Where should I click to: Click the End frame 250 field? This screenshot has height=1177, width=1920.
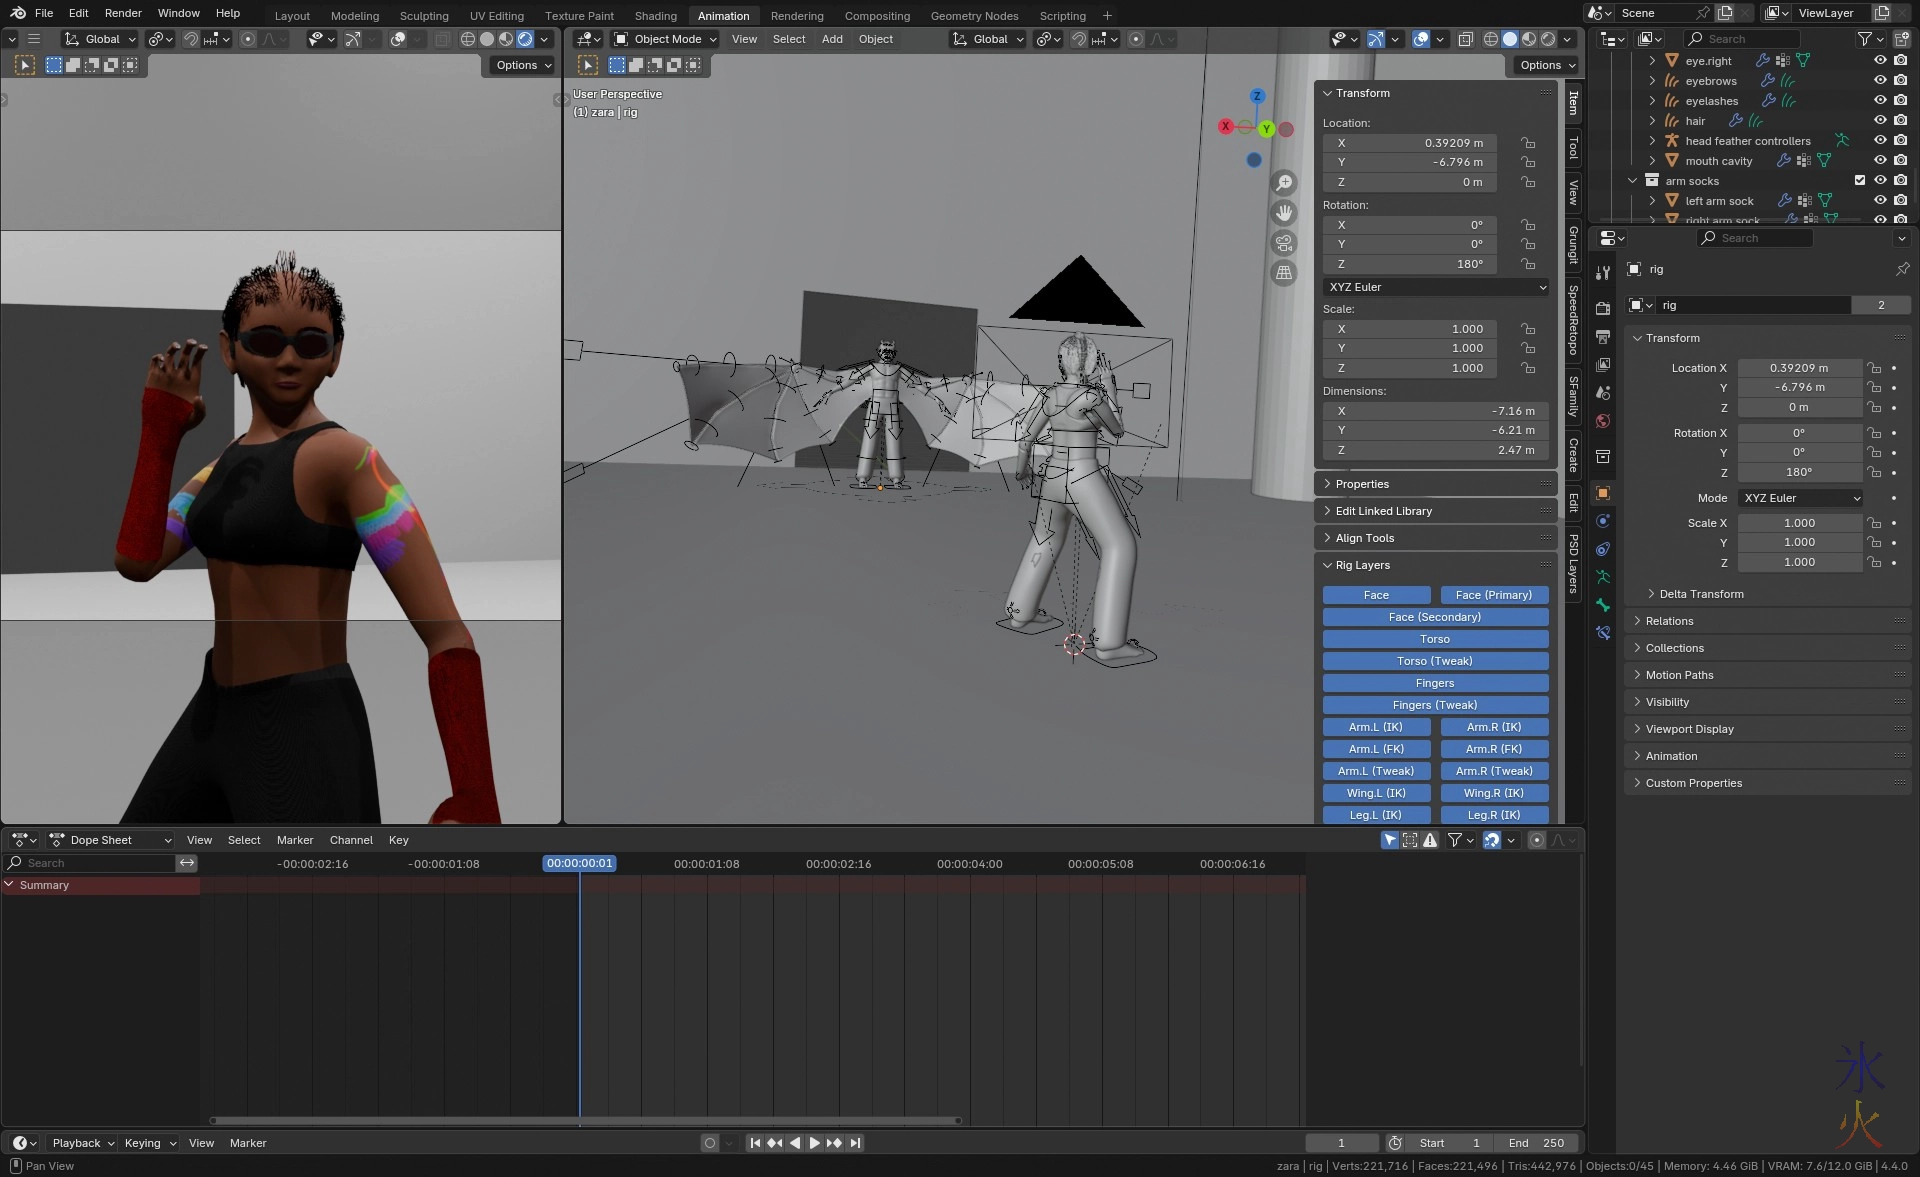click(1536, 1143)
